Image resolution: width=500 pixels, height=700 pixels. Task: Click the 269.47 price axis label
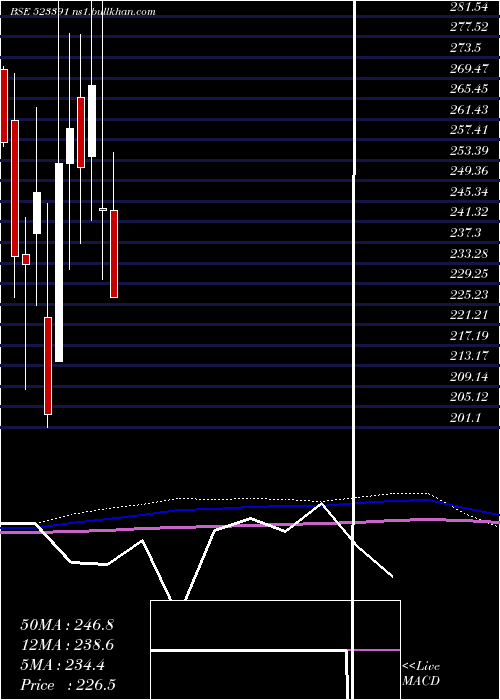tap(469, 68)
